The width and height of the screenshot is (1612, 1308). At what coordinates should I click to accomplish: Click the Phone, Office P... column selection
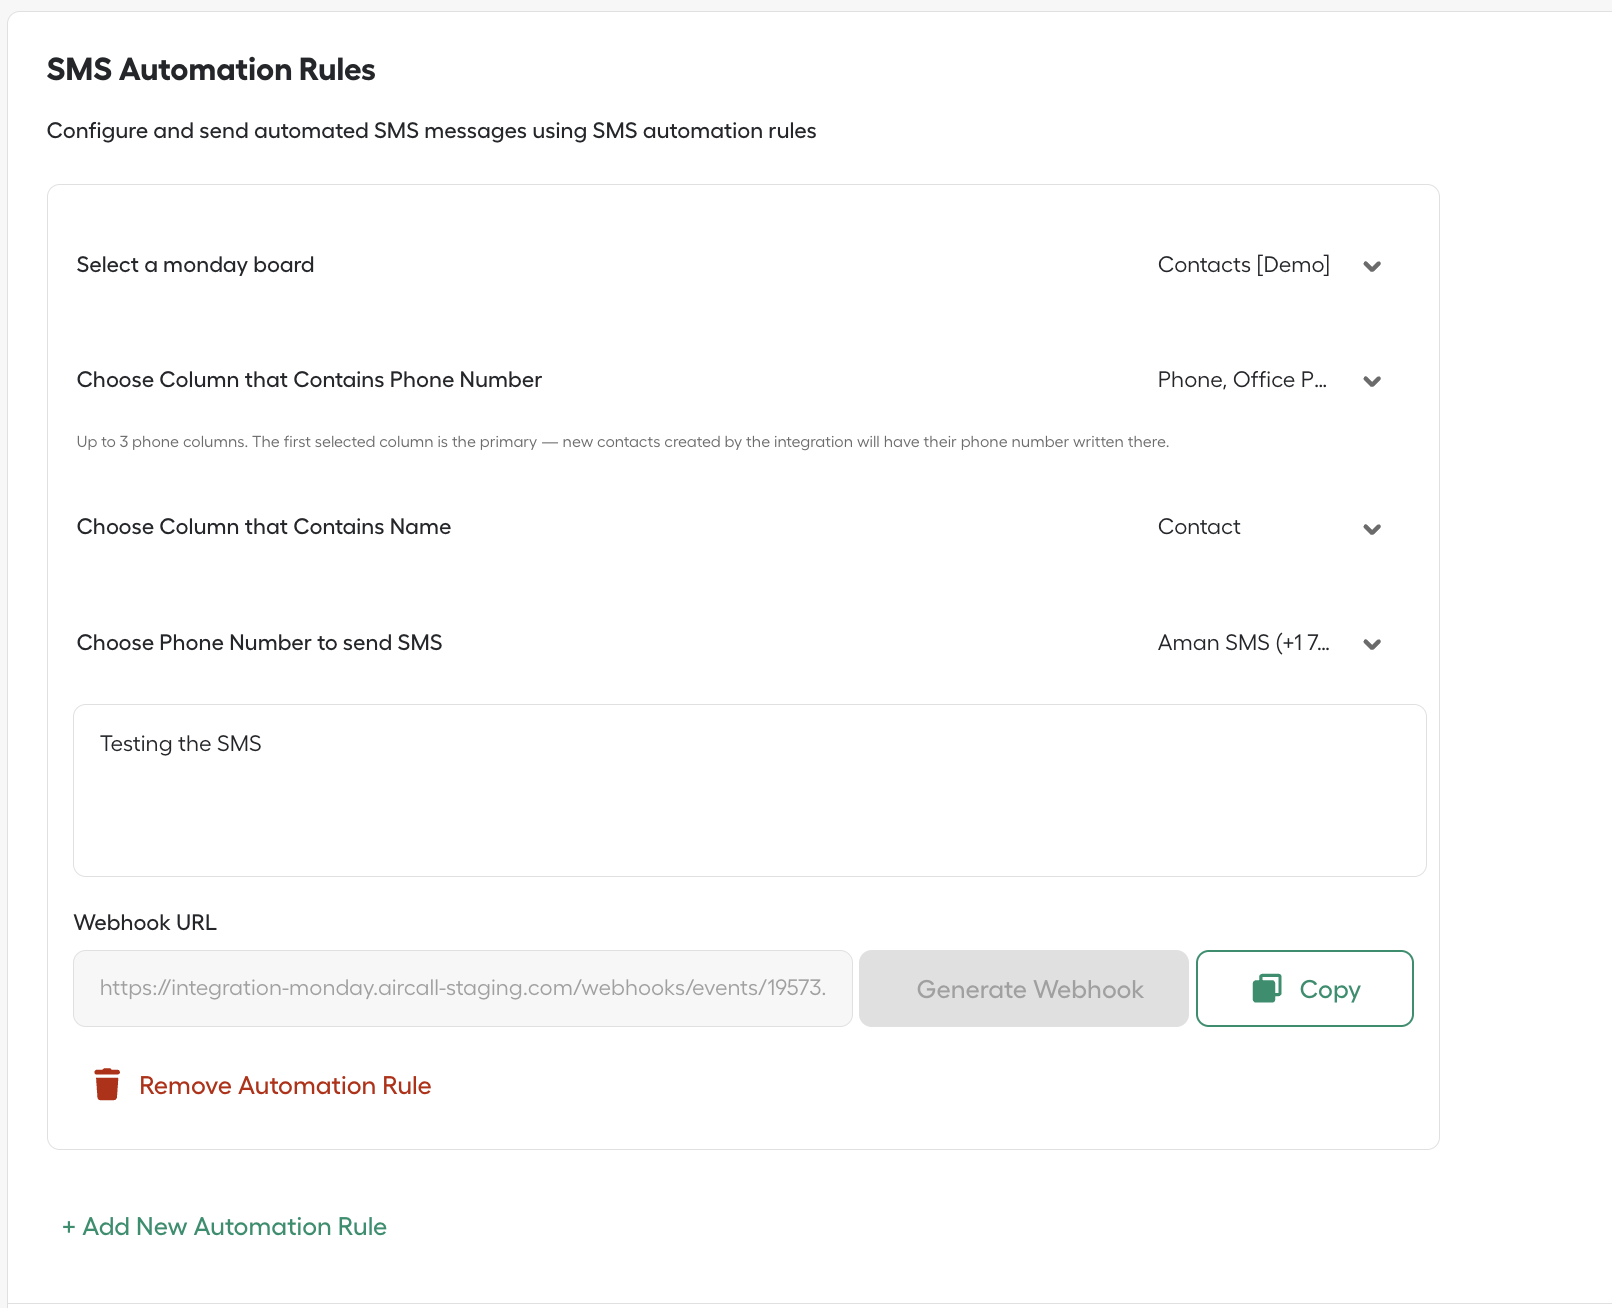pos(1242,380)
